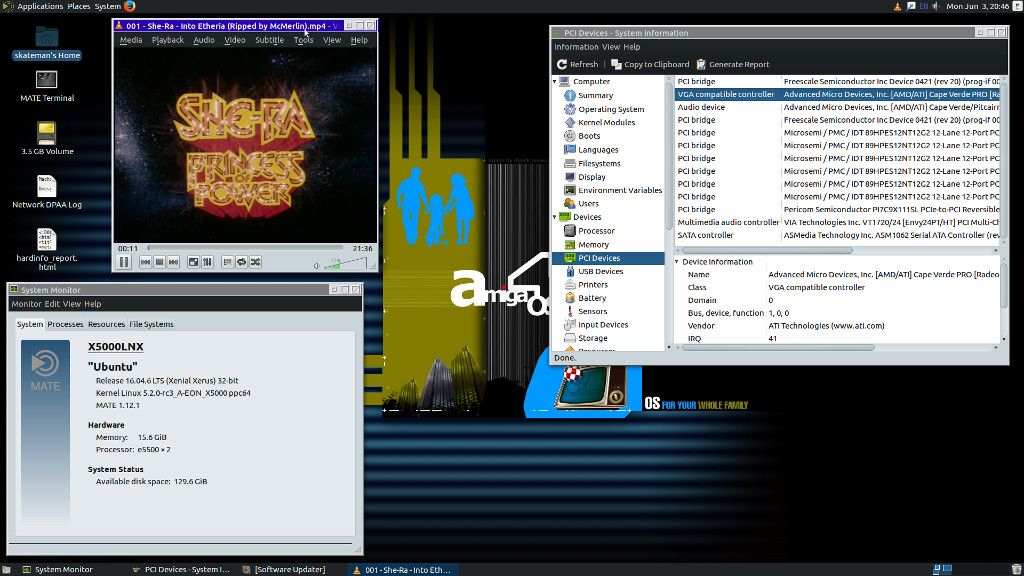Open VLC Audio menu
Screen dimensions: 1024x576
coord(204,40)
